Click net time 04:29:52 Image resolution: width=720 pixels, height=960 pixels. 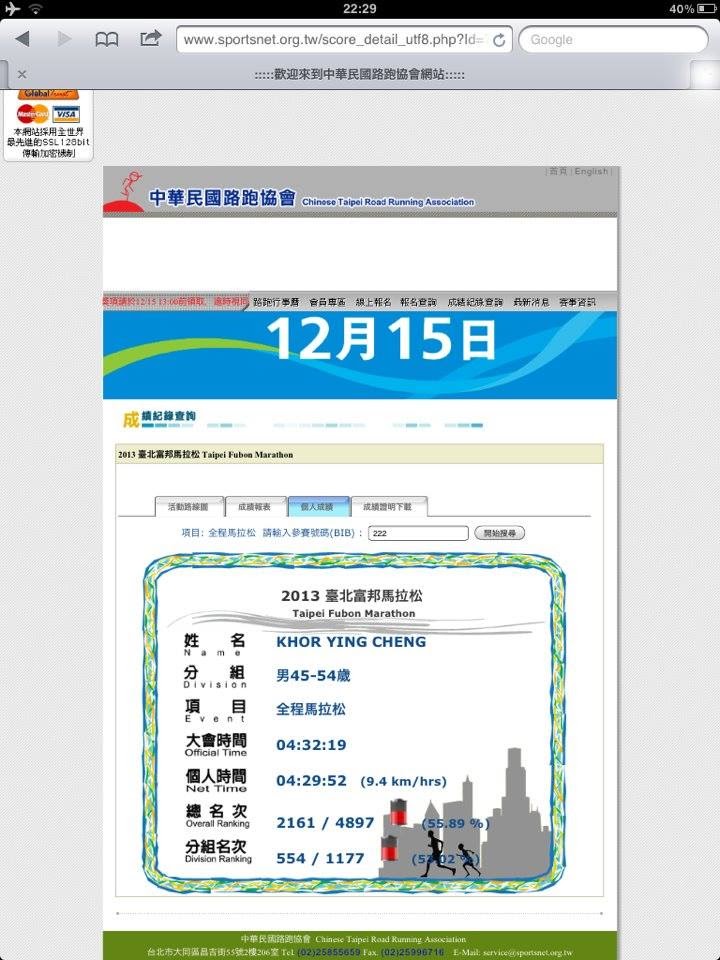click(x=311, y=781)
